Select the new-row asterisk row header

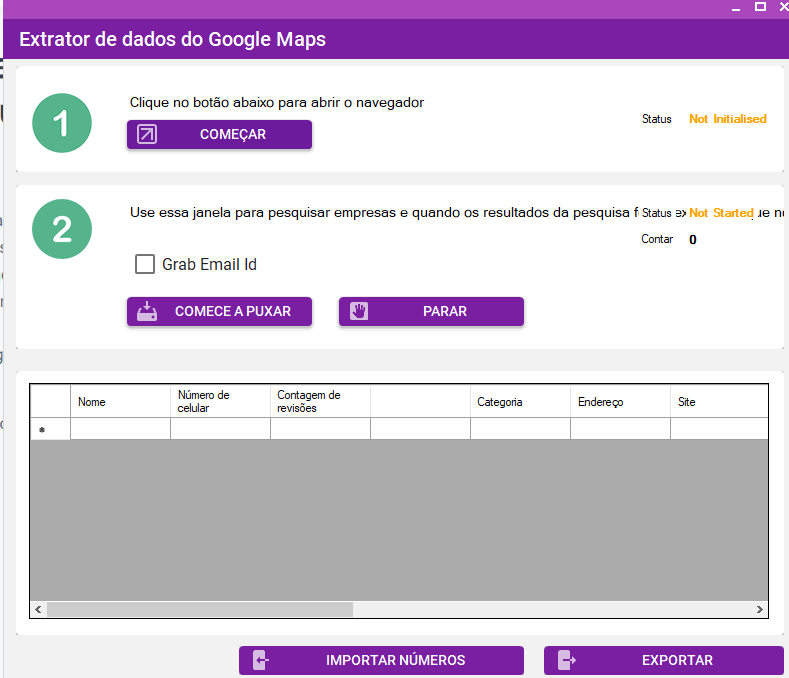coord(50,429)
